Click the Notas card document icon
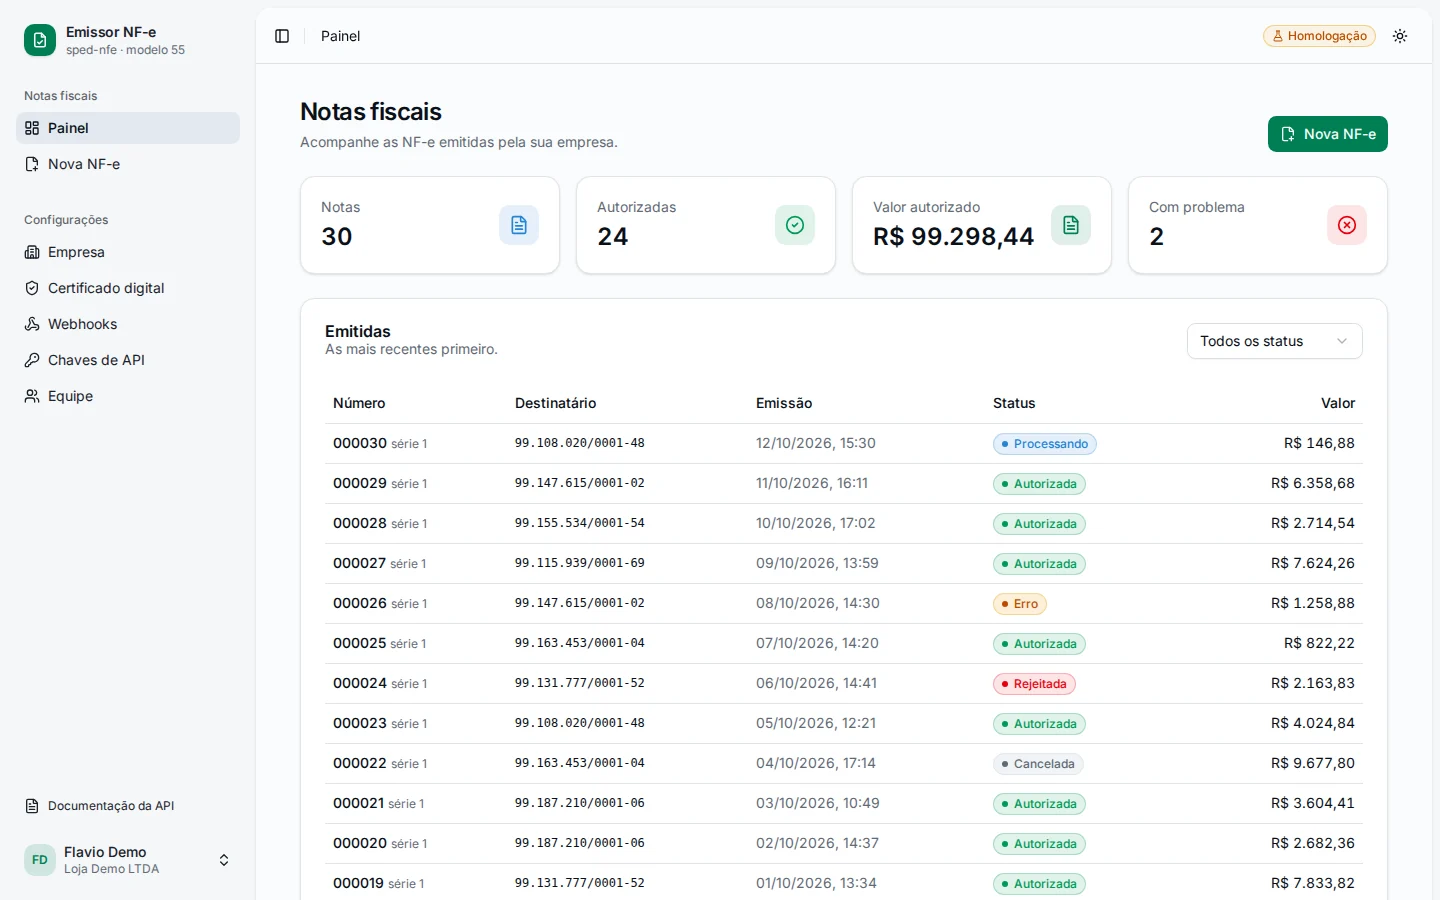 (x=519, y=225)
